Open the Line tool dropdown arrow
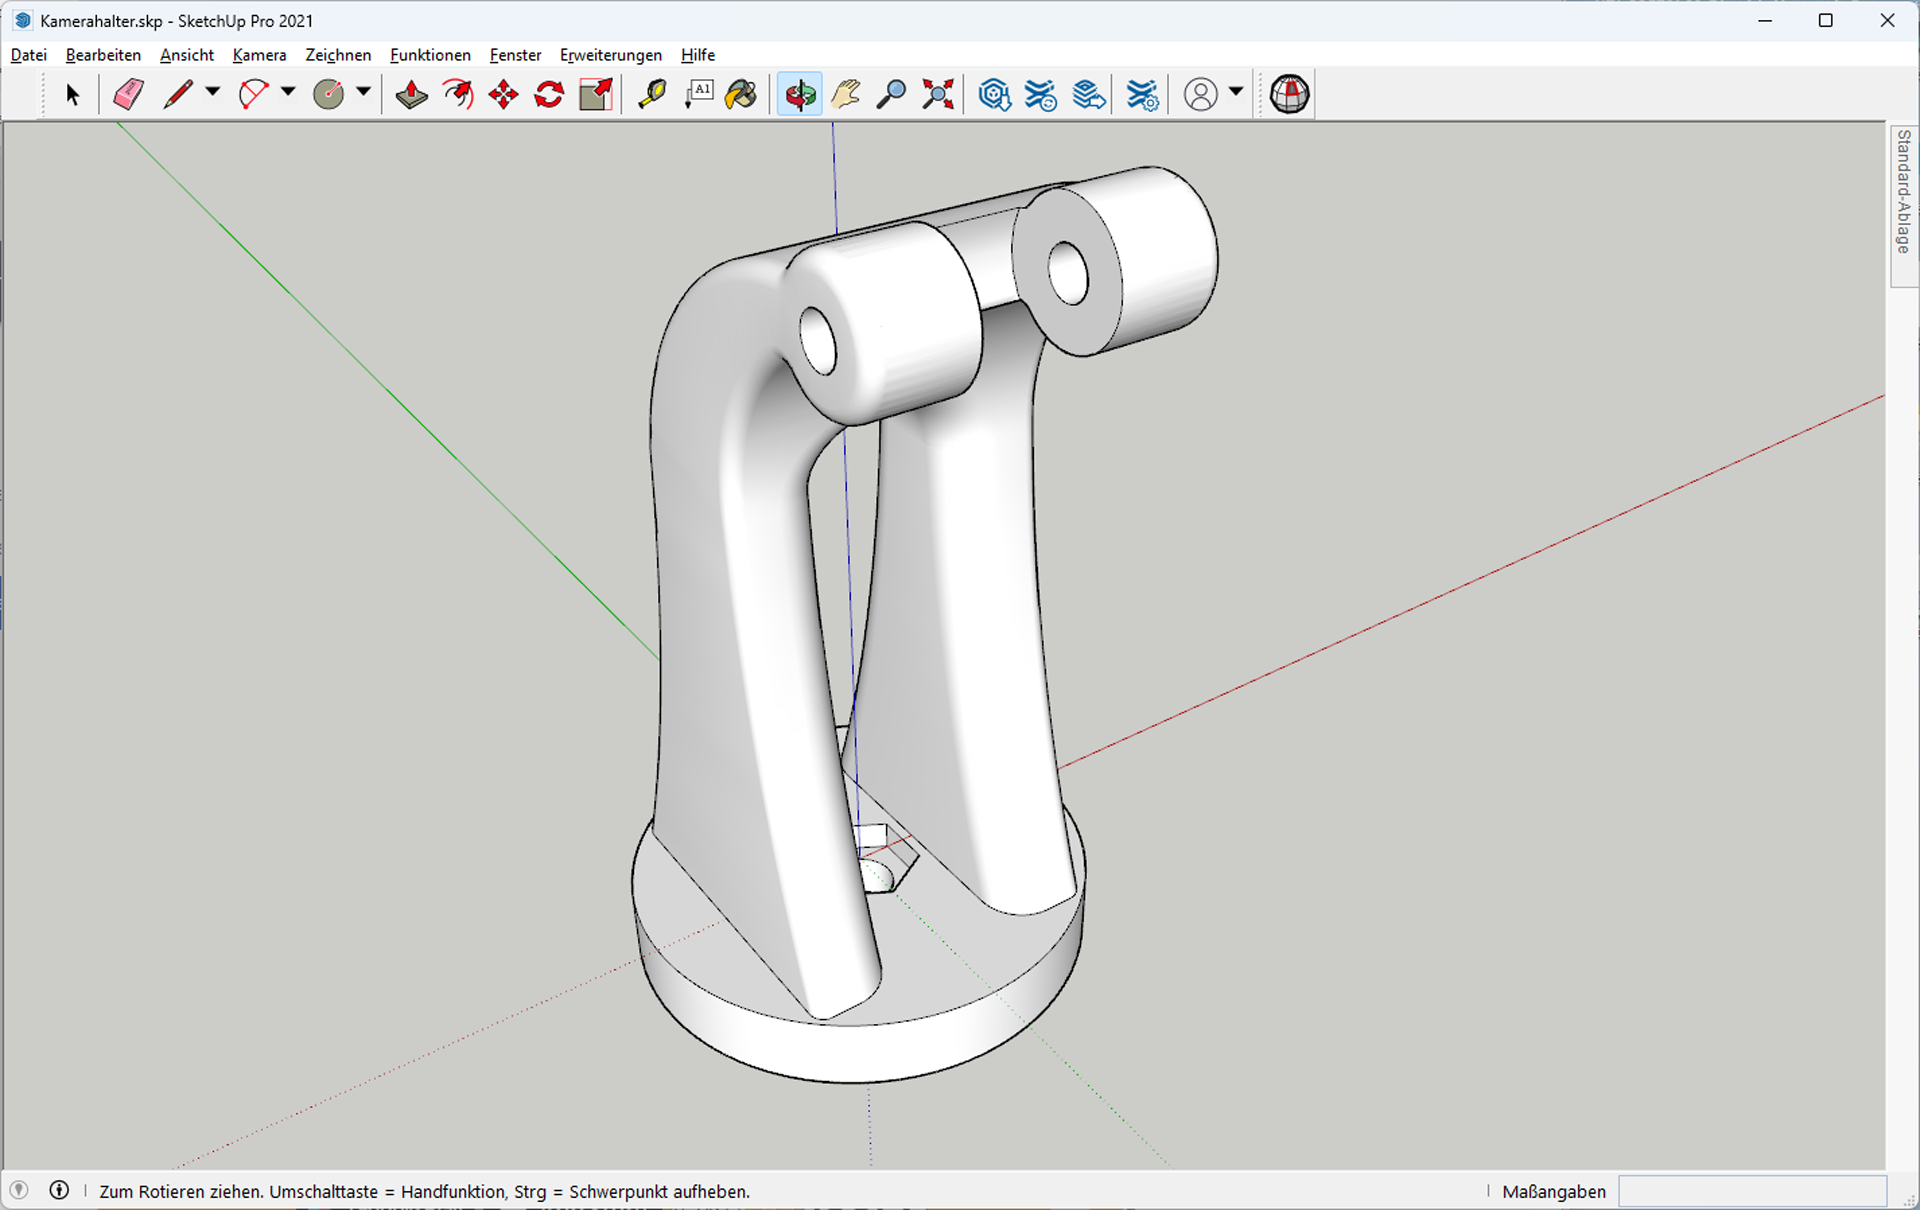1920x1210 pixels. [x=212, y=92]
